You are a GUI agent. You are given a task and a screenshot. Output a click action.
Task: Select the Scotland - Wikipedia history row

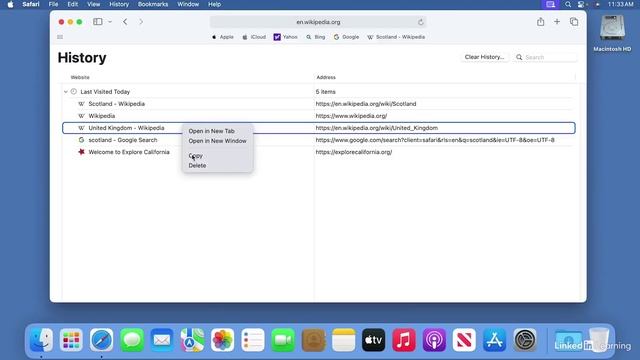tap(318, 104)
